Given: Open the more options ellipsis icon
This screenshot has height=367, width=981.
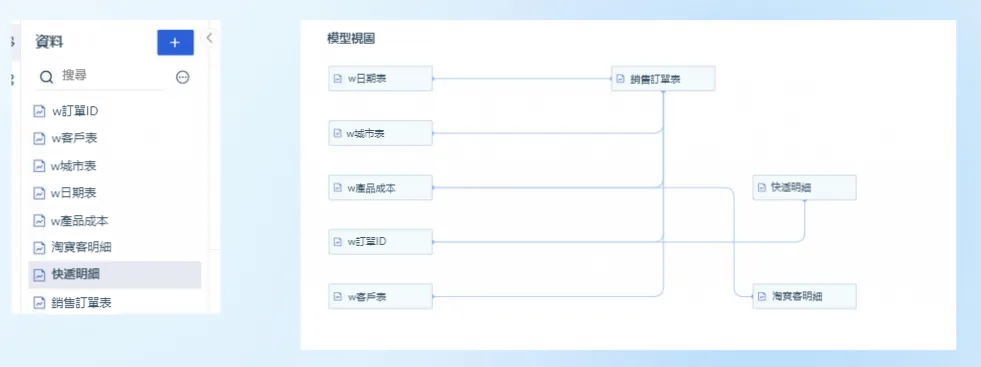Looking at the screenshot, I should [183, 77].
